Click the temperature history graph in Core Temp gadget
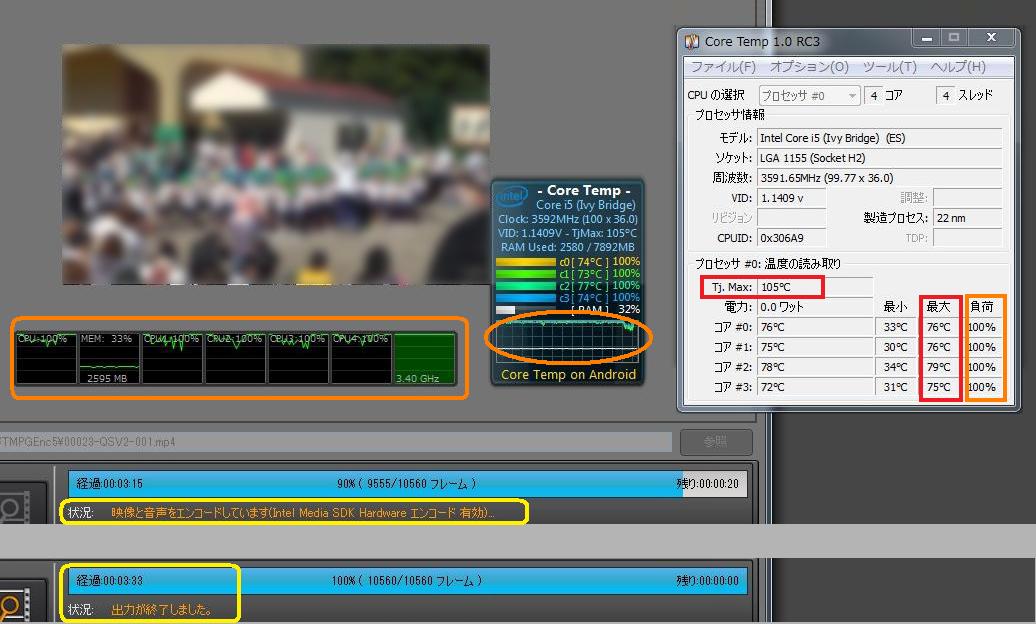Viewport: 1036px width, 624px height. (x=567, y=338)
